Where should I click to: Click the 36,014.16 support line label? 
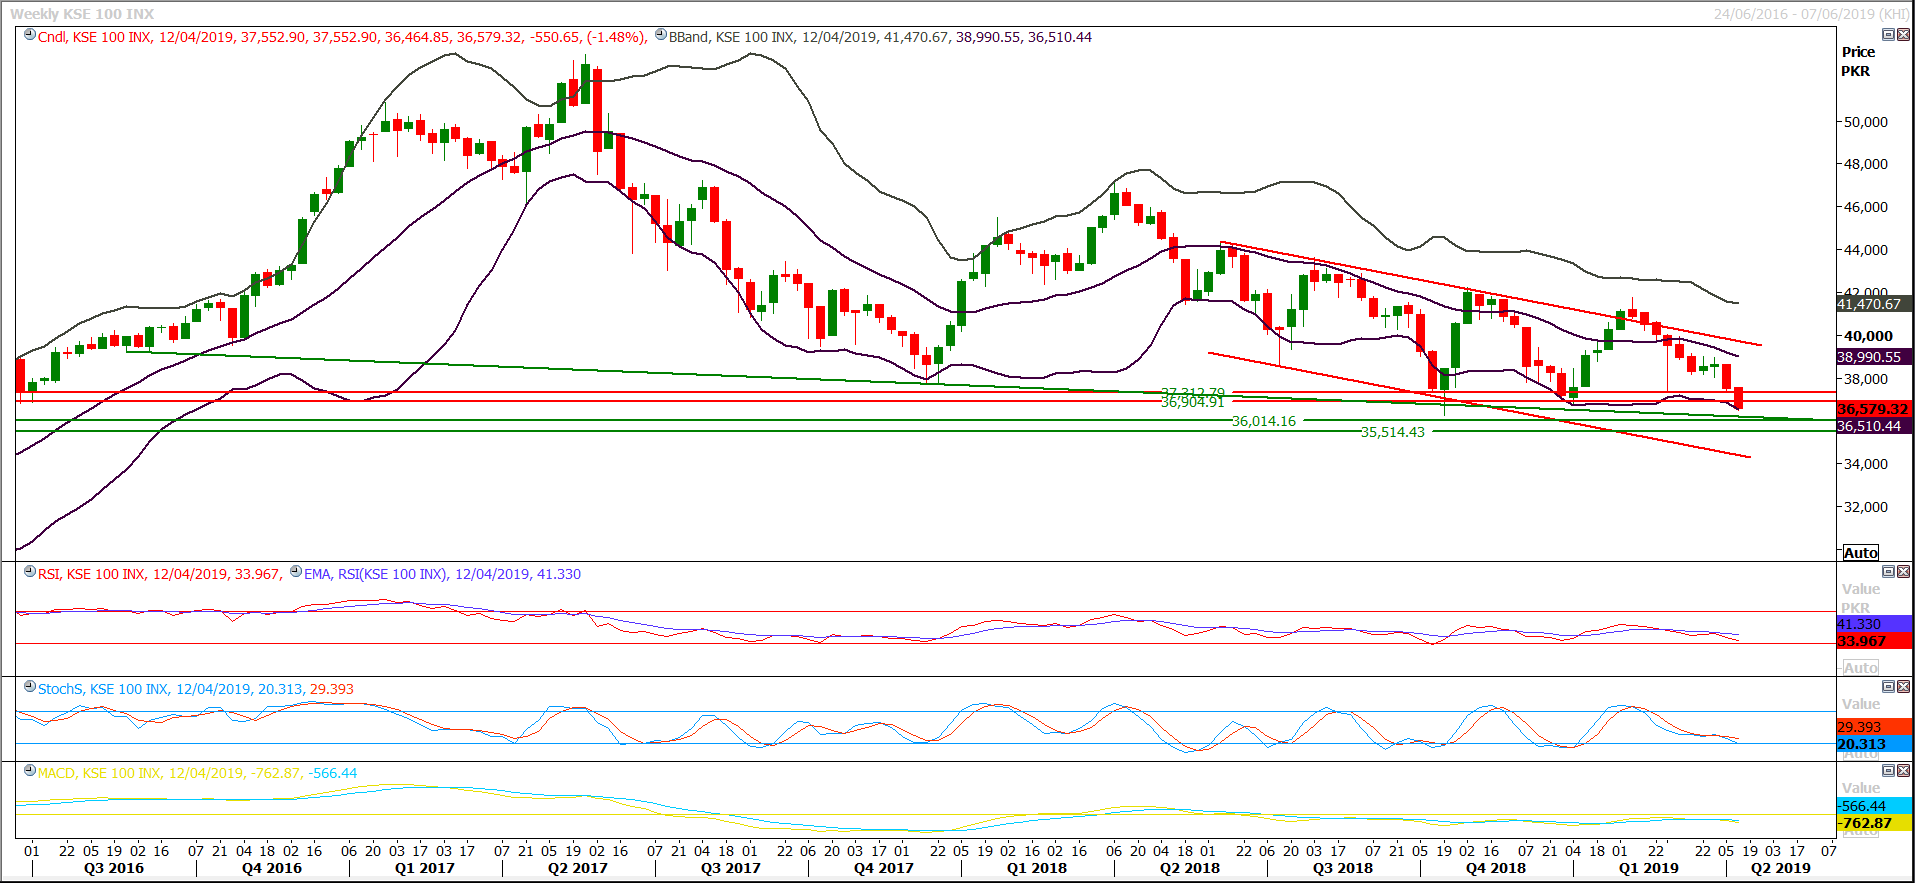point(1264,421)
